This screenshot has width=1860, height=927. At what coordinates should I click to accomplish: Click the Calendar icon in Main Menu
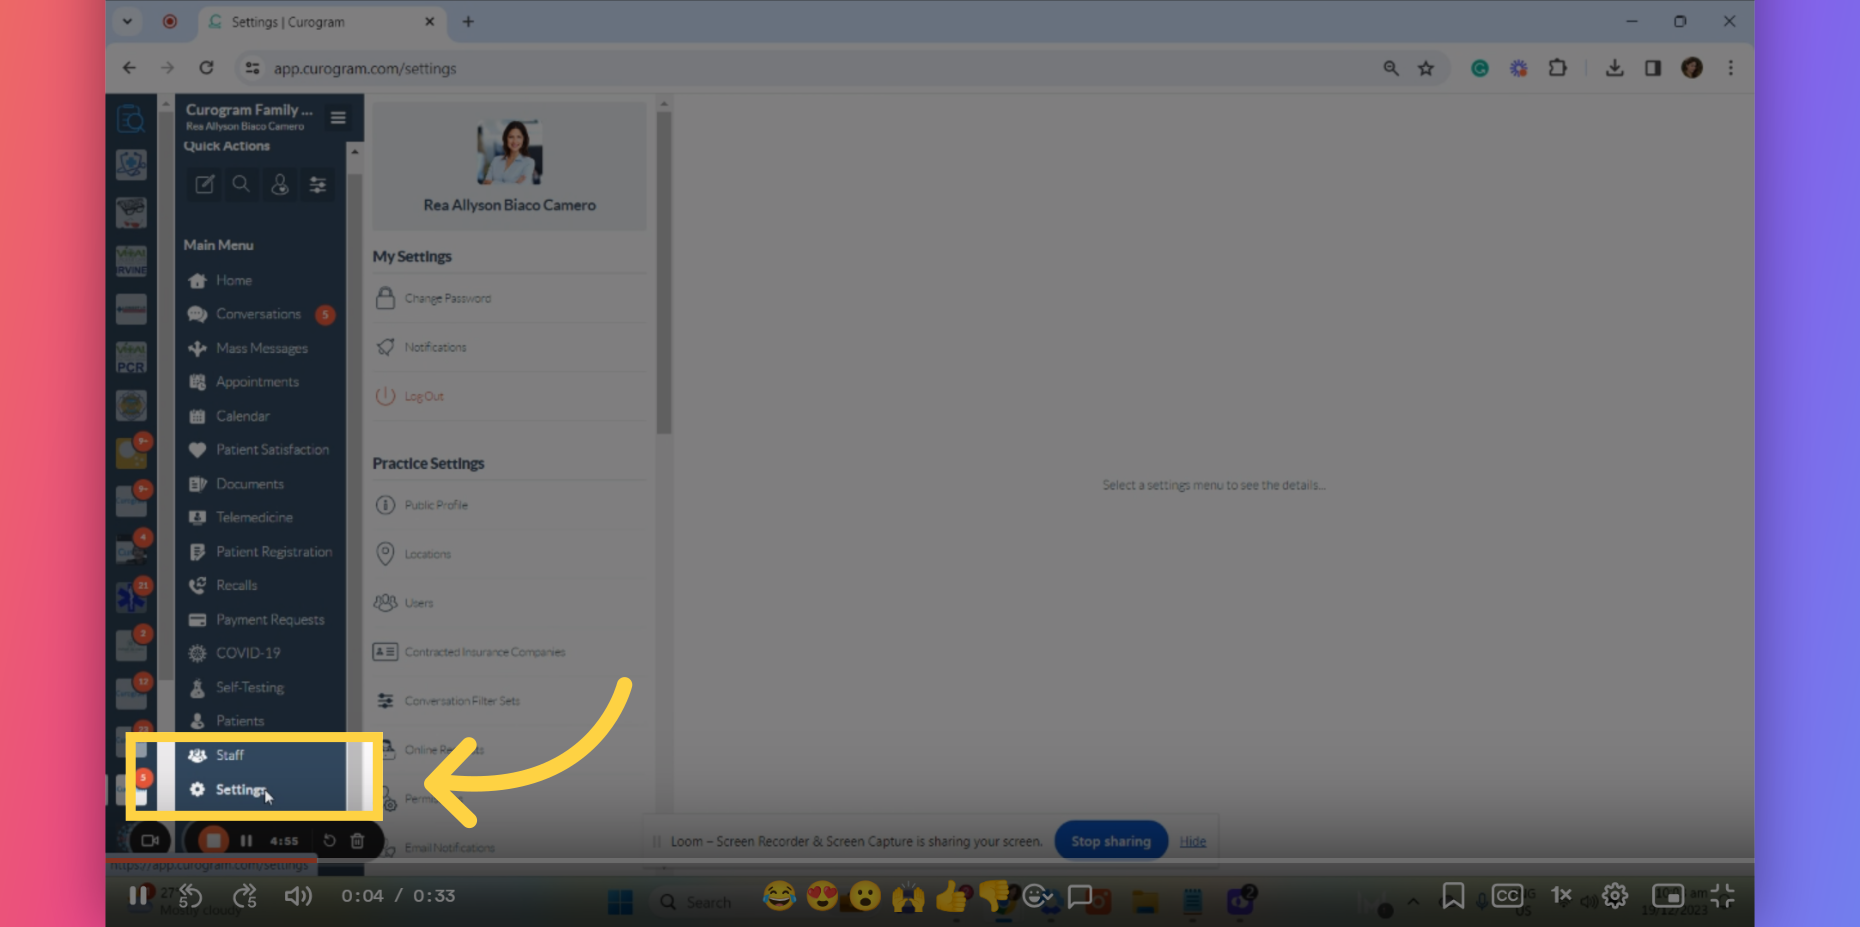pyautogui.click(x=197, y=415)
